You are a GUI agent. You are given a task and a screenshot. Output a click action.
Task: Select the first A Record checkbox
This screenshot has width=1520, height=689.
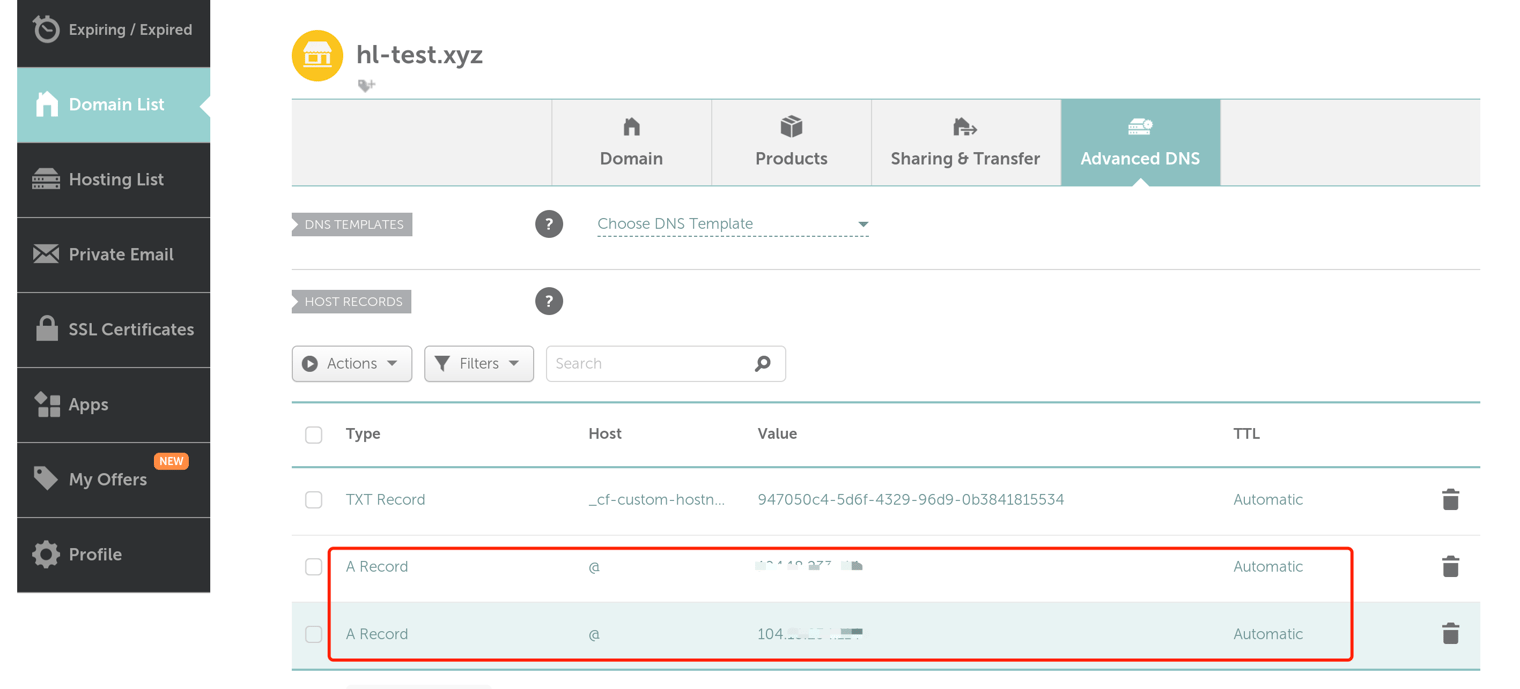[x=314, y=567]
